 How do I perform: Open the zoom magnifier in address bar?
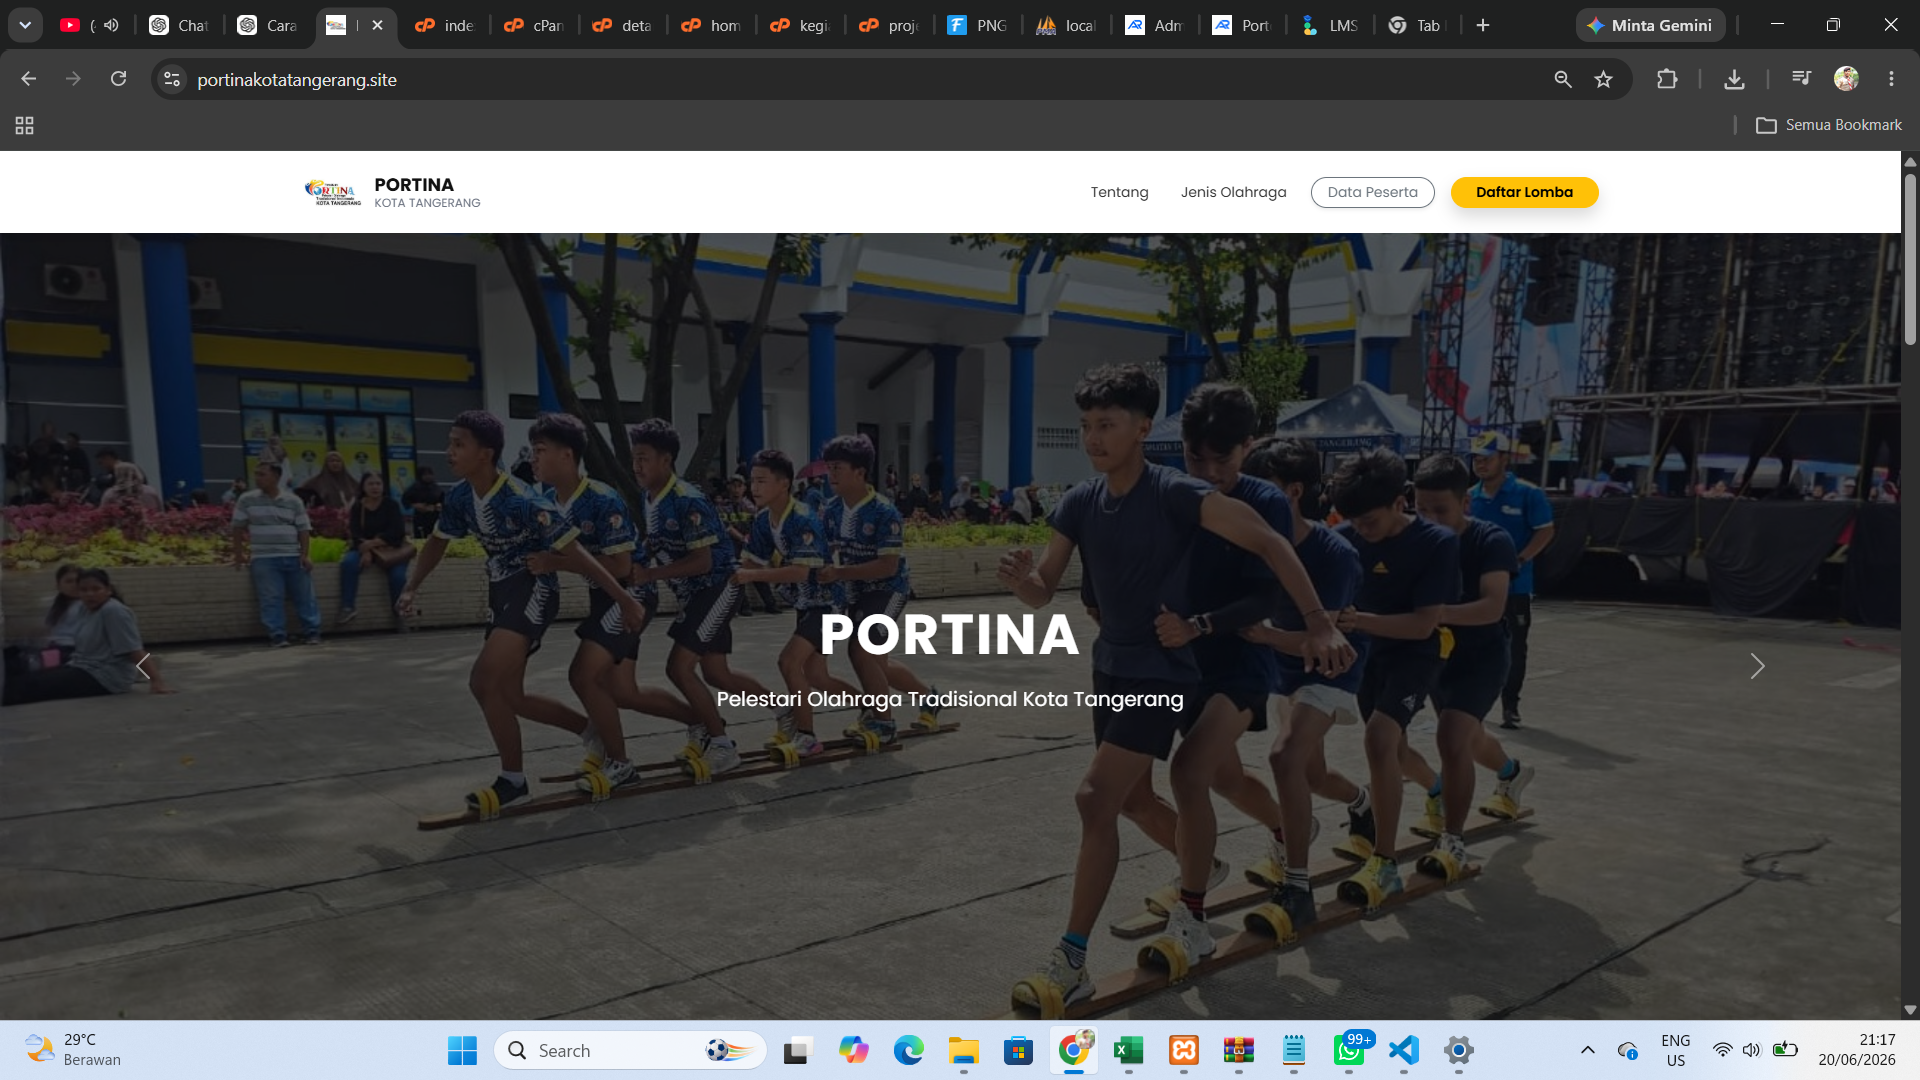tap(1563, 79)
